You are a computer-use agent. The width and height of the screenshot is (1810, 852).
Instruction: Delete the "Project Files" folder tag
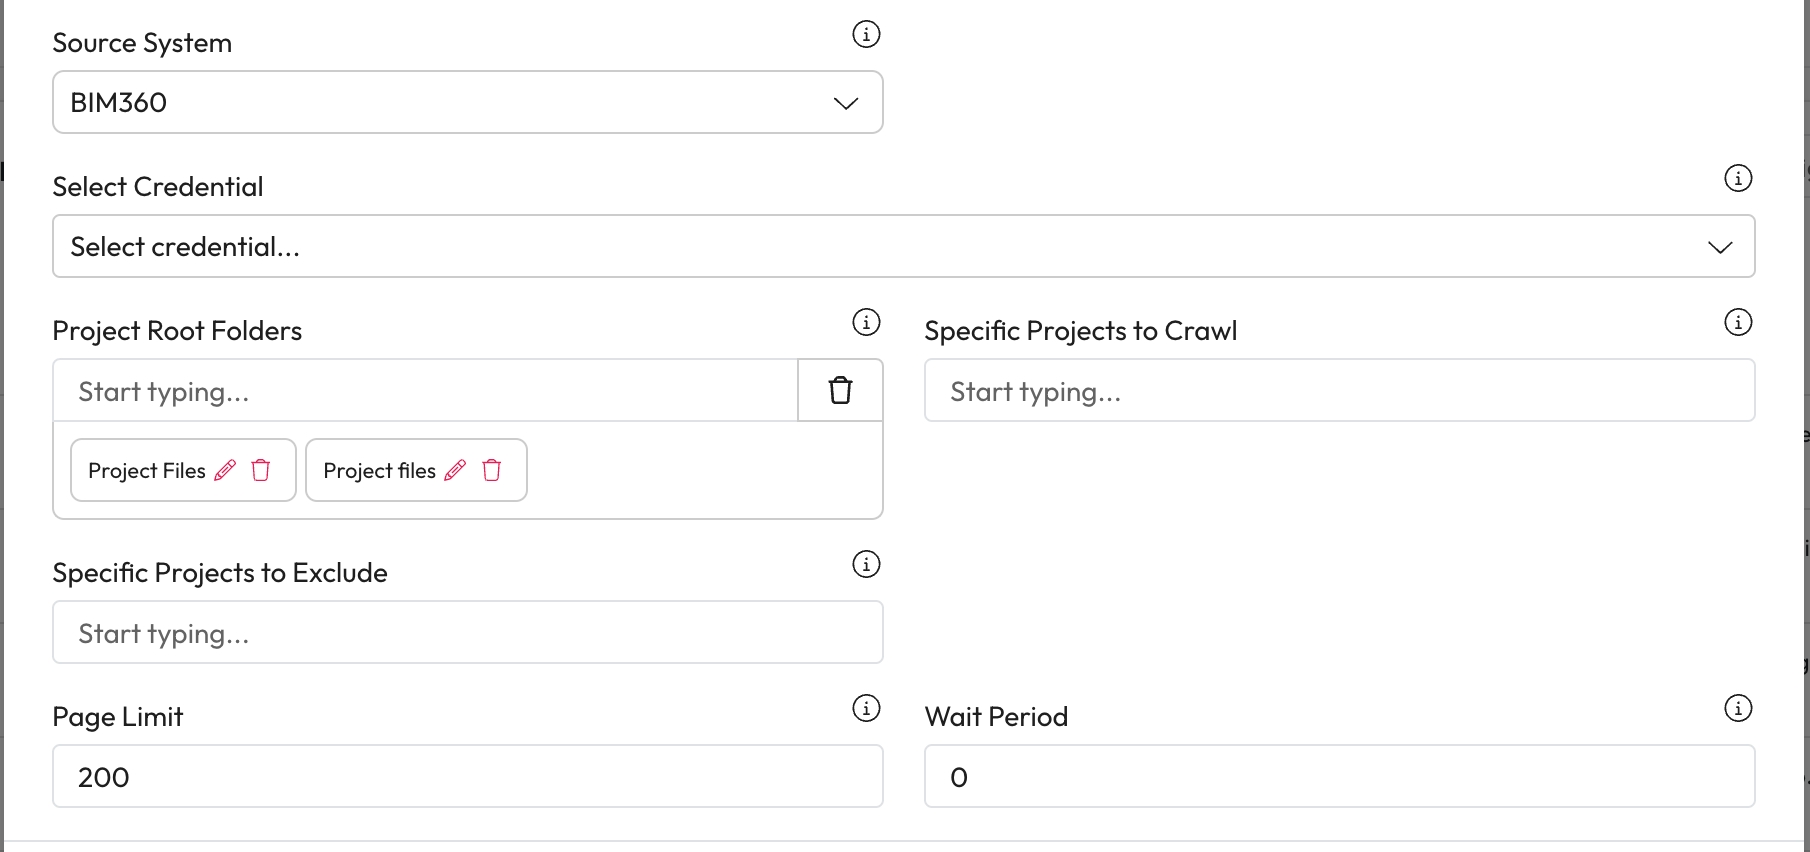pos(261,470)
